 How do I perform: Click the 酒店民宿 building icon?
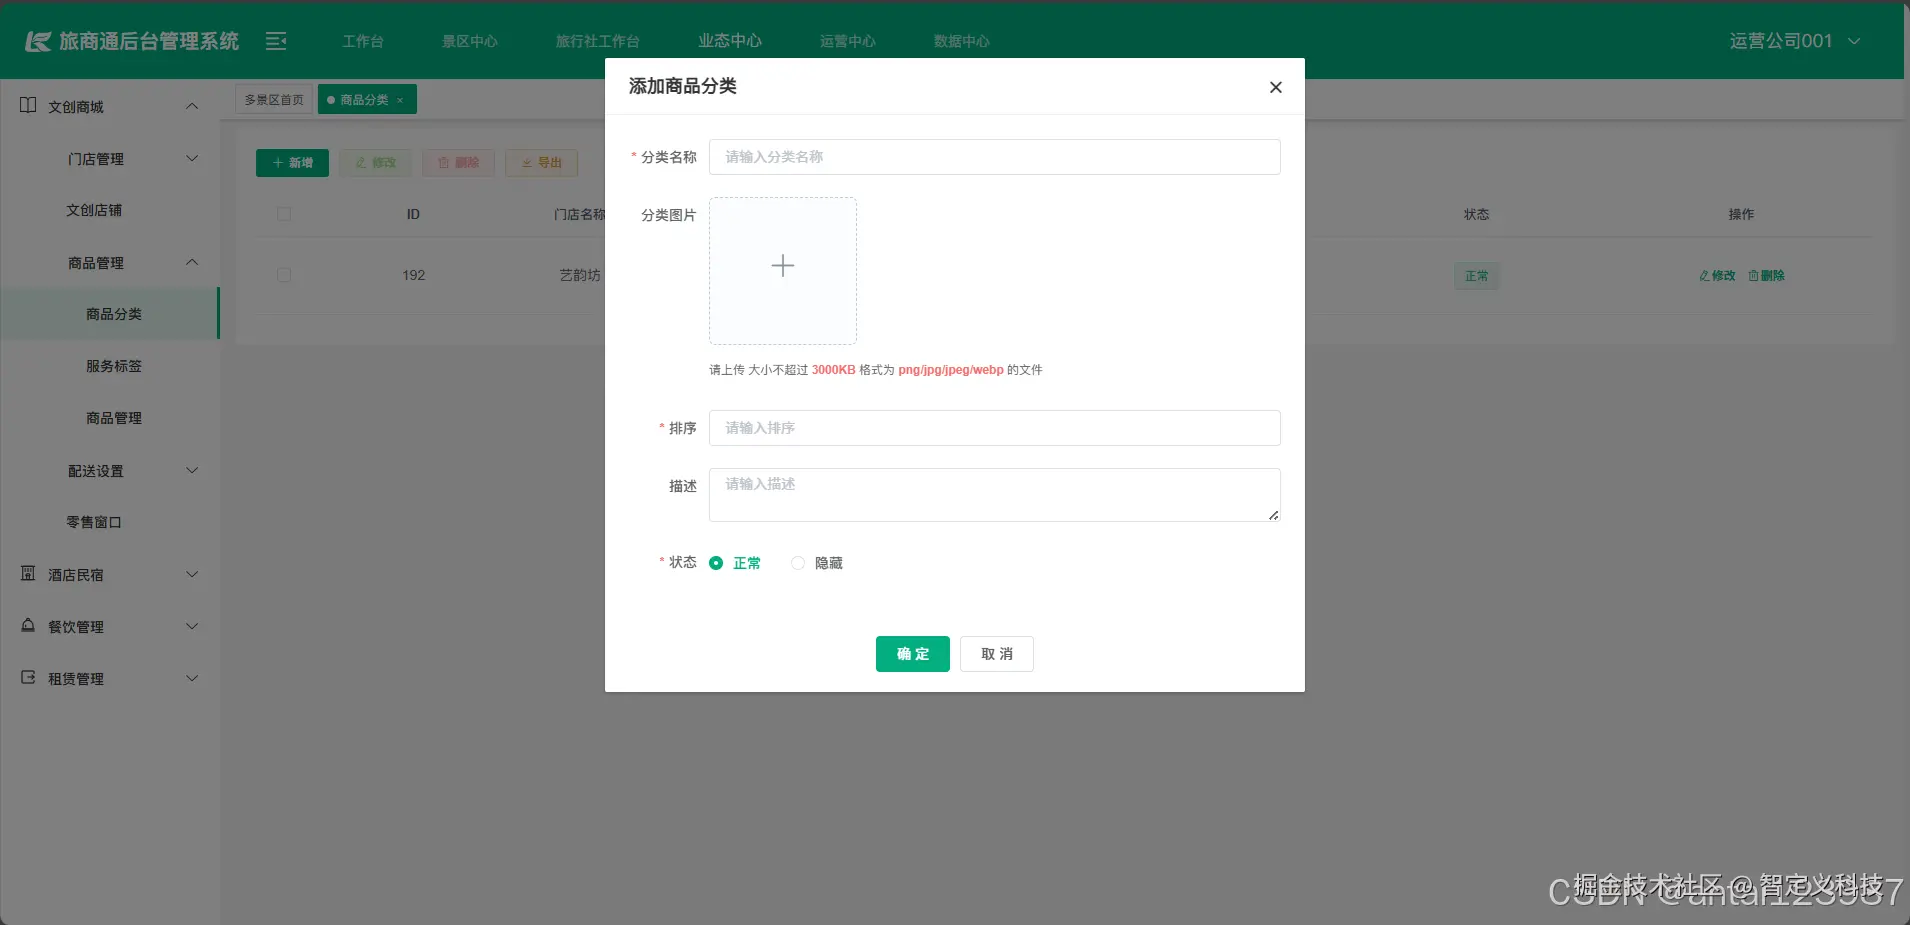coord(28,573)
